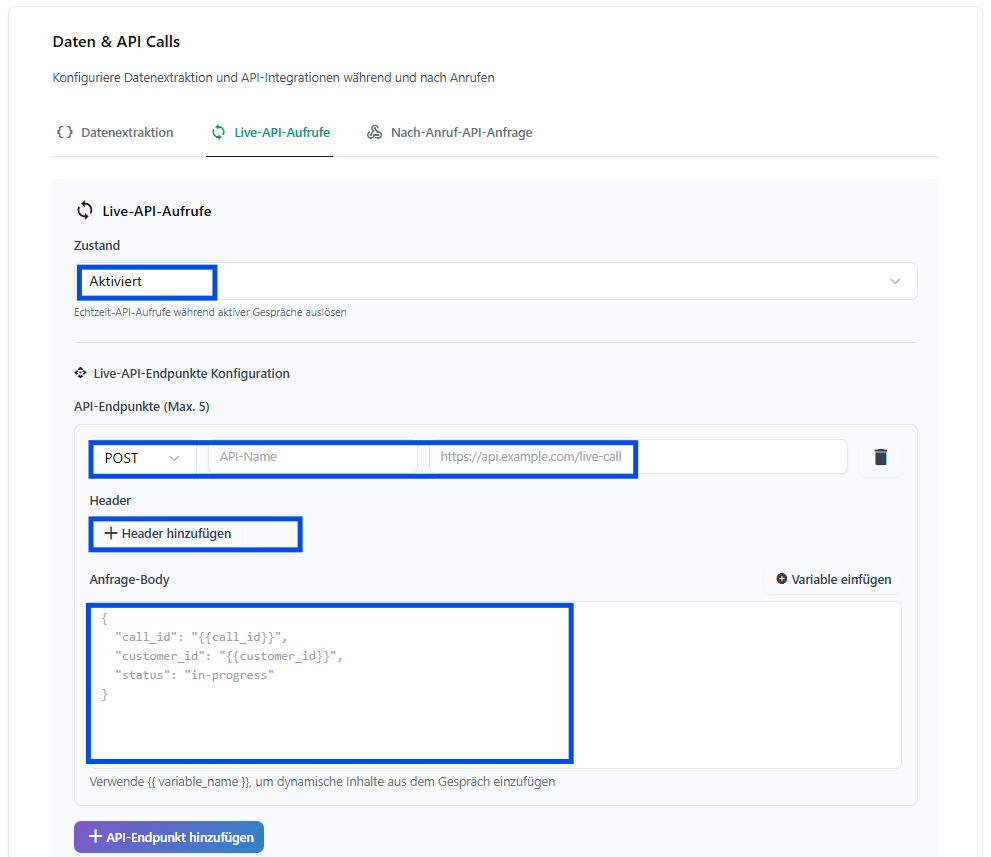Open the Zustand dropdown showing Aktiviert
The image size is (991, 857).
click(497, 281)
